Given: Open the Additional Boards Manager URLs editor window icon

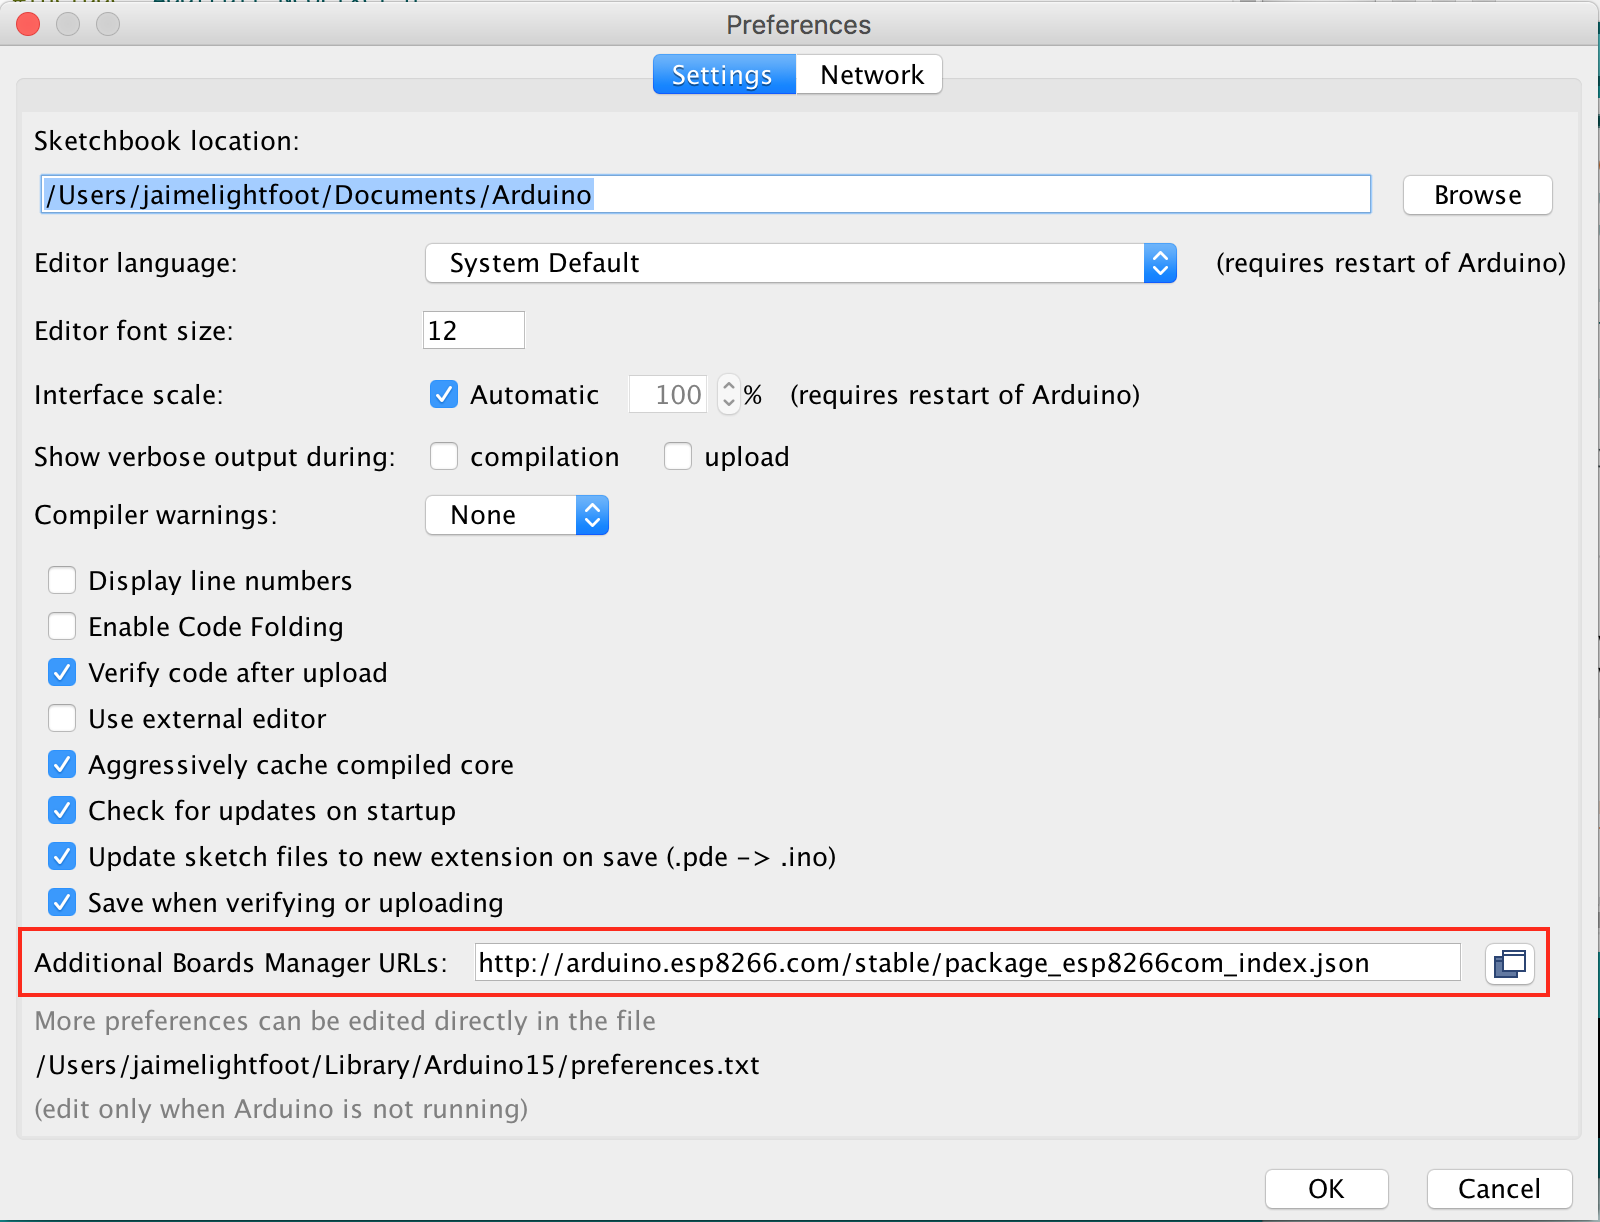Looking at the screenshot, I should (x=1509, y=964).
